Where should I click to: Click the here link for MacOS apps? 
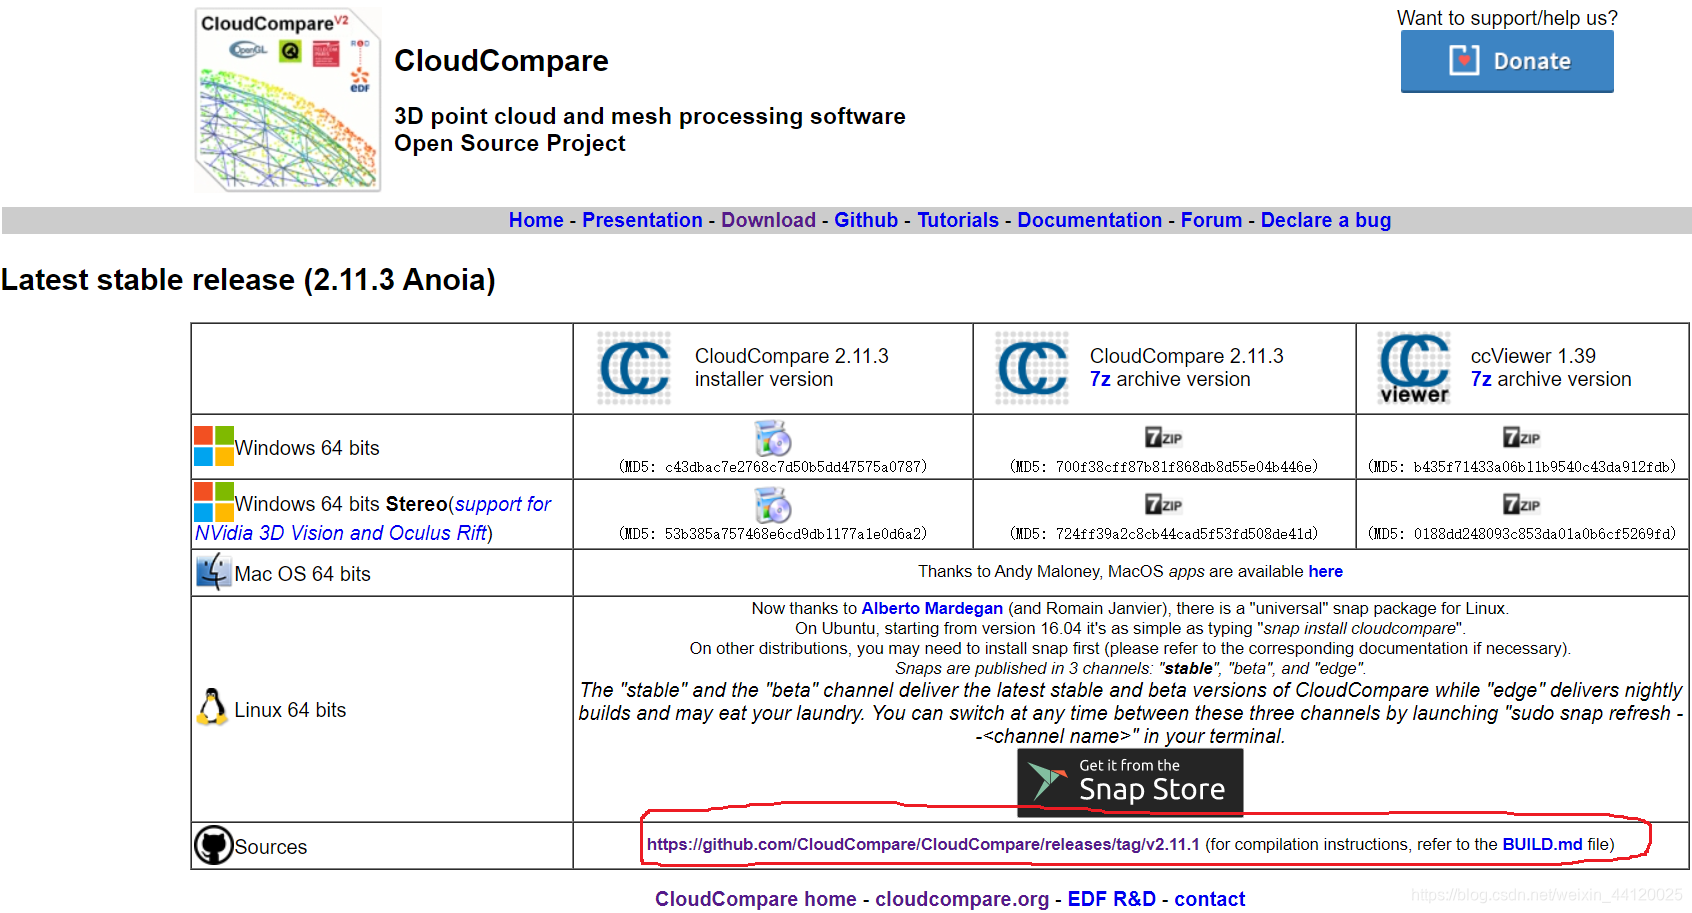1325,571
